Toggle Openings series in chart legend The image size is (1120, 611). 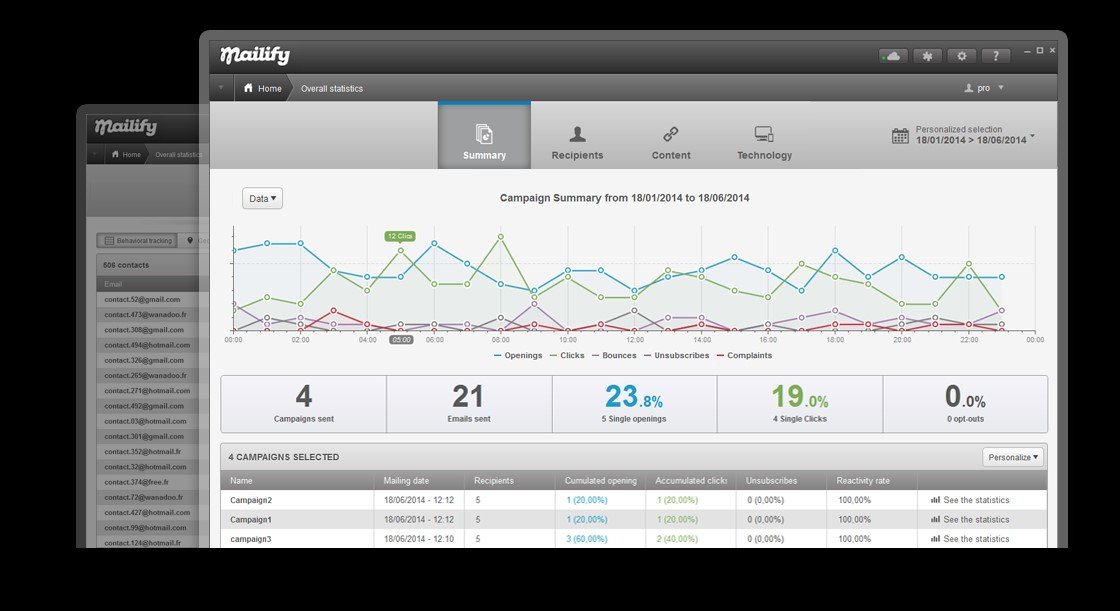coord(518,355)
